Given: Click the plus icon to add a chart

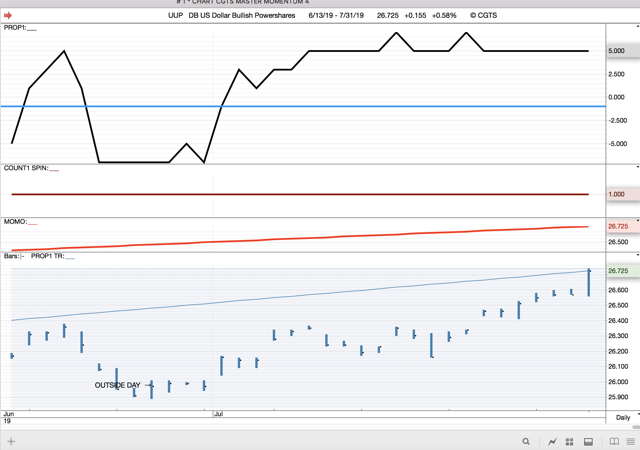Looking at the screenshot, I should pos(11,441).
